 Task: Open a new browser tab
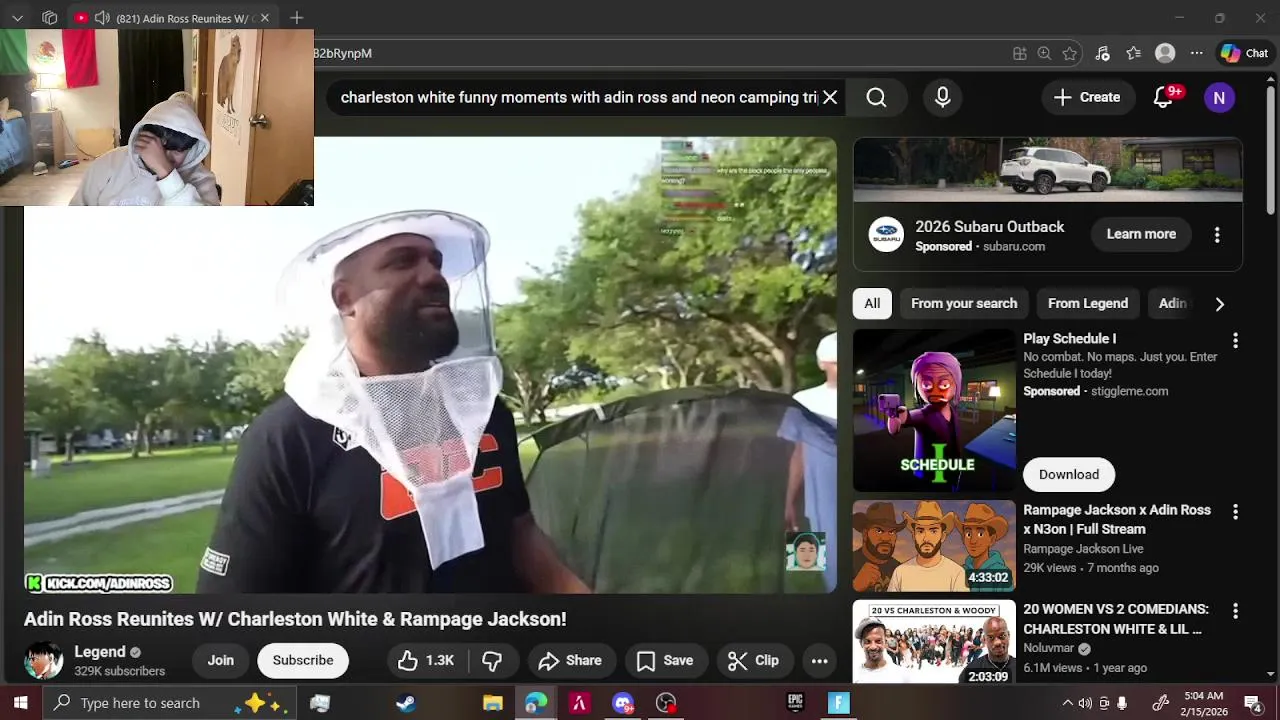point(296,18)
